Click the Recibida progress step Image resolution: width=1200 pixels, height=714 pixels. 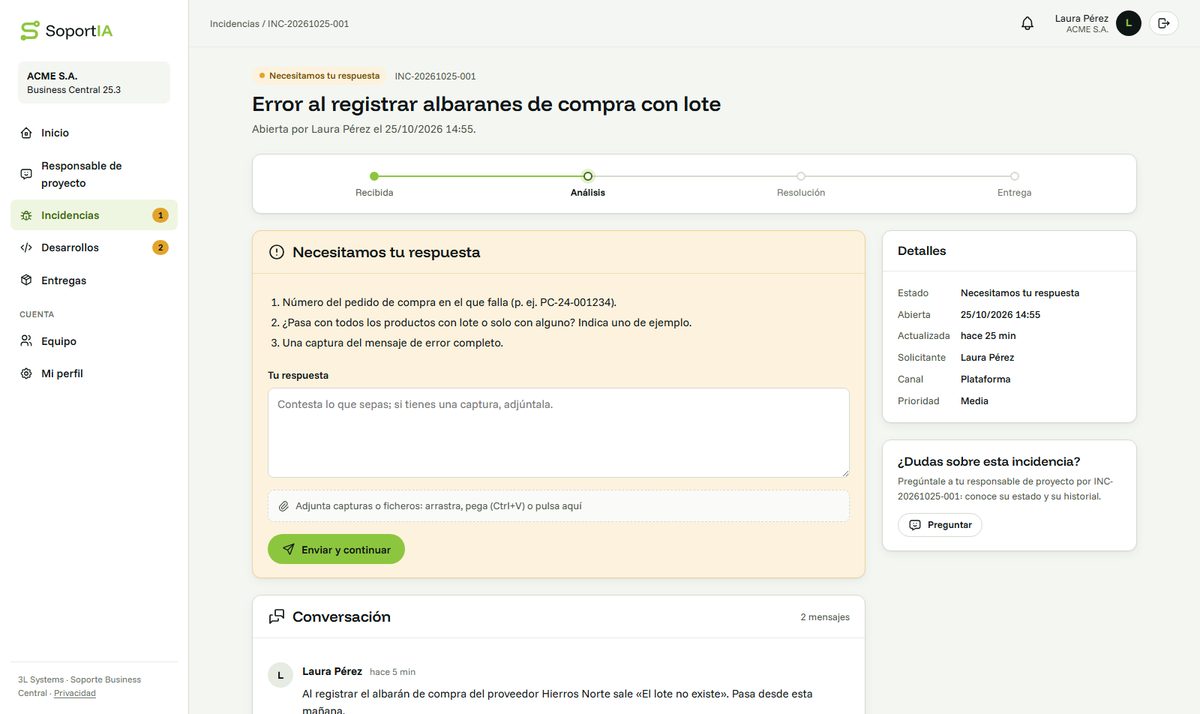pyautogui.click(x=374, y=183)
